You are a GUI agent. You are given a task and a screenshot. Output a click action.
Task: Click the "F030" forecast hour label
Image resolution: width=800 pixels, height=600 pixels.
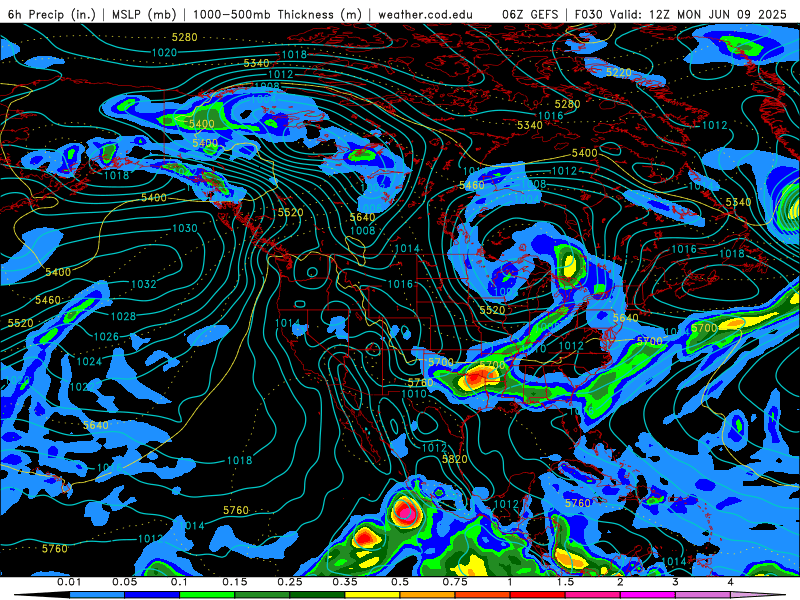tap(588, 14)
